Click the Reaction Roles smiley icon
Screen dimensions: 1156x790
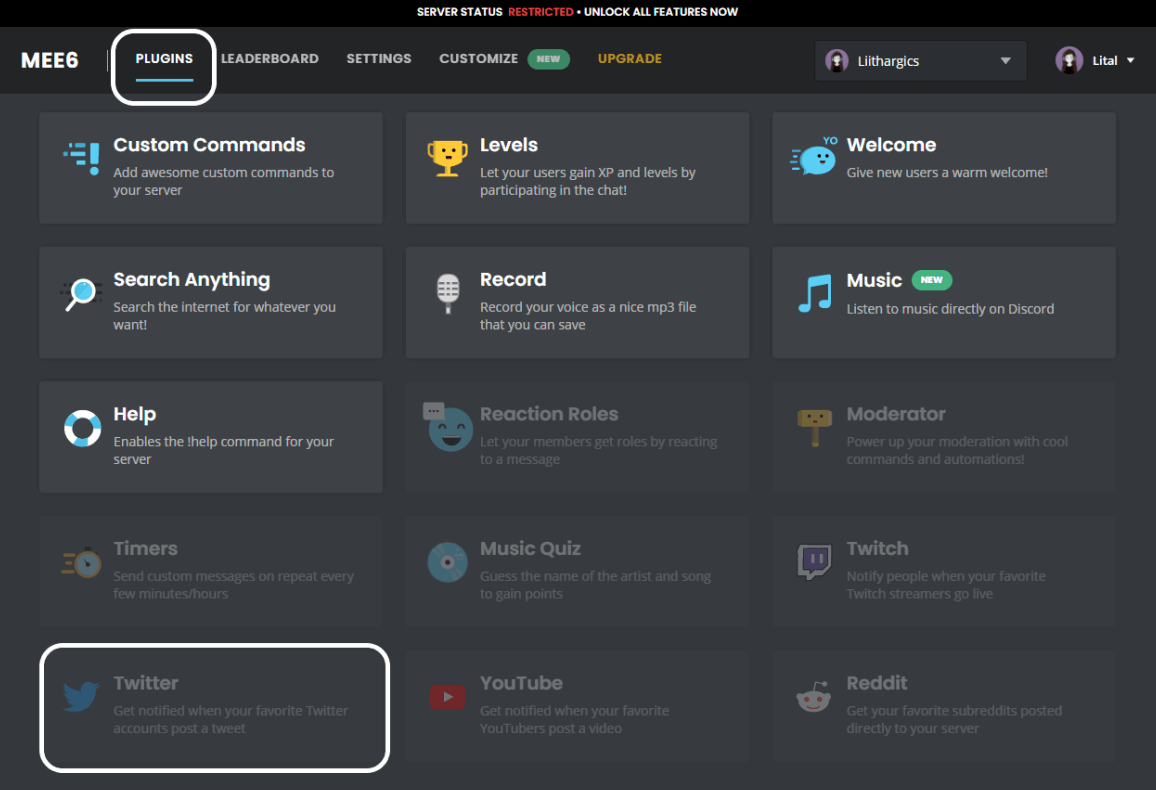[448, 427]
